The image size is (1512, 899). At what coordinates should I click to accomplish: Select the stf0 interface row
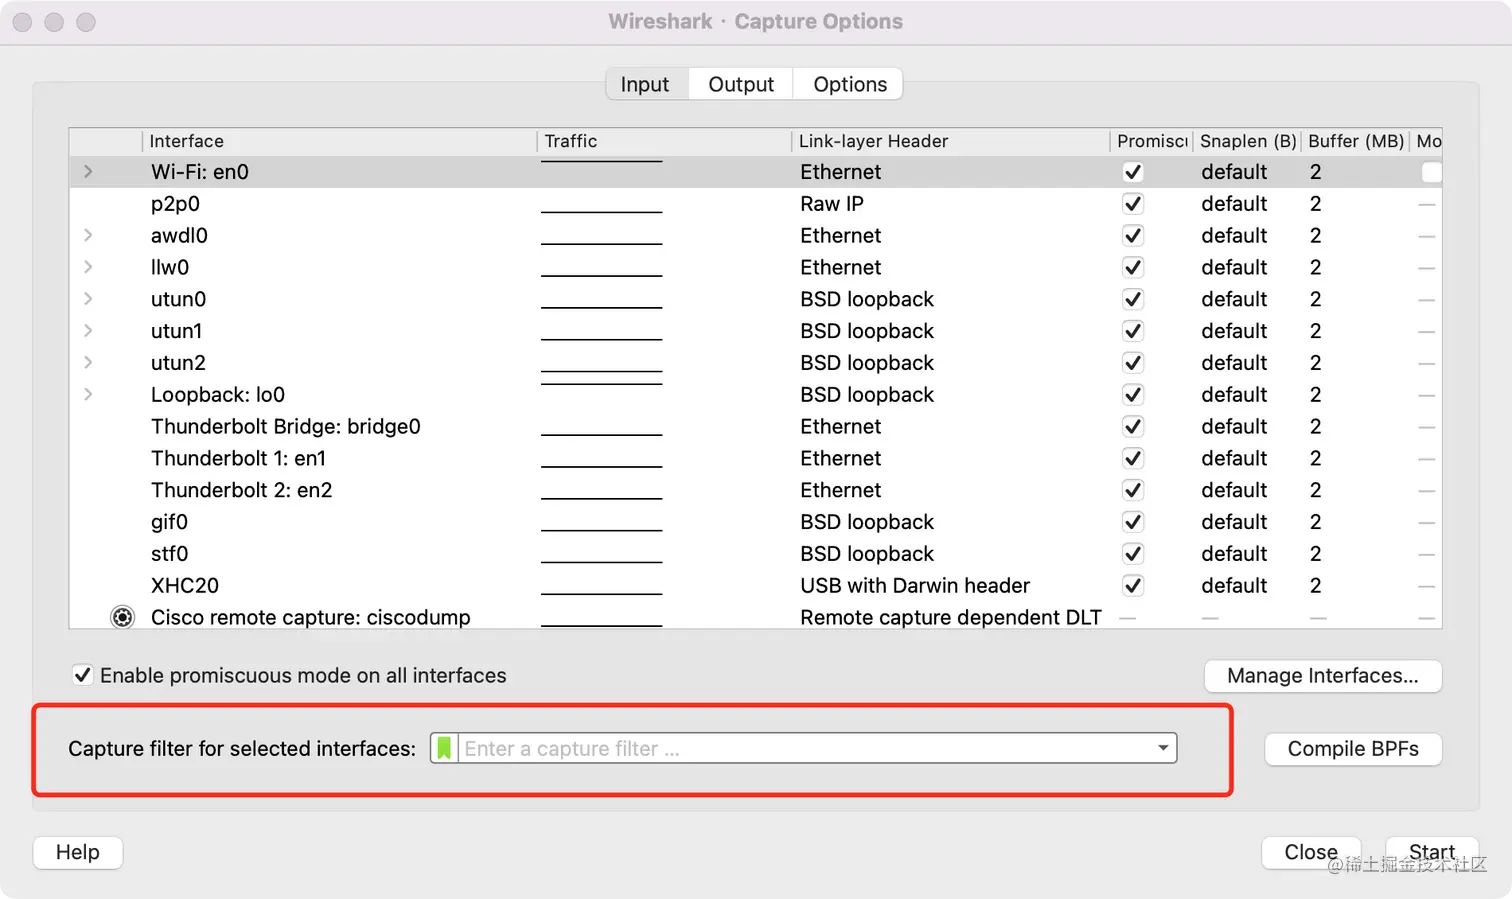[755, 554]
